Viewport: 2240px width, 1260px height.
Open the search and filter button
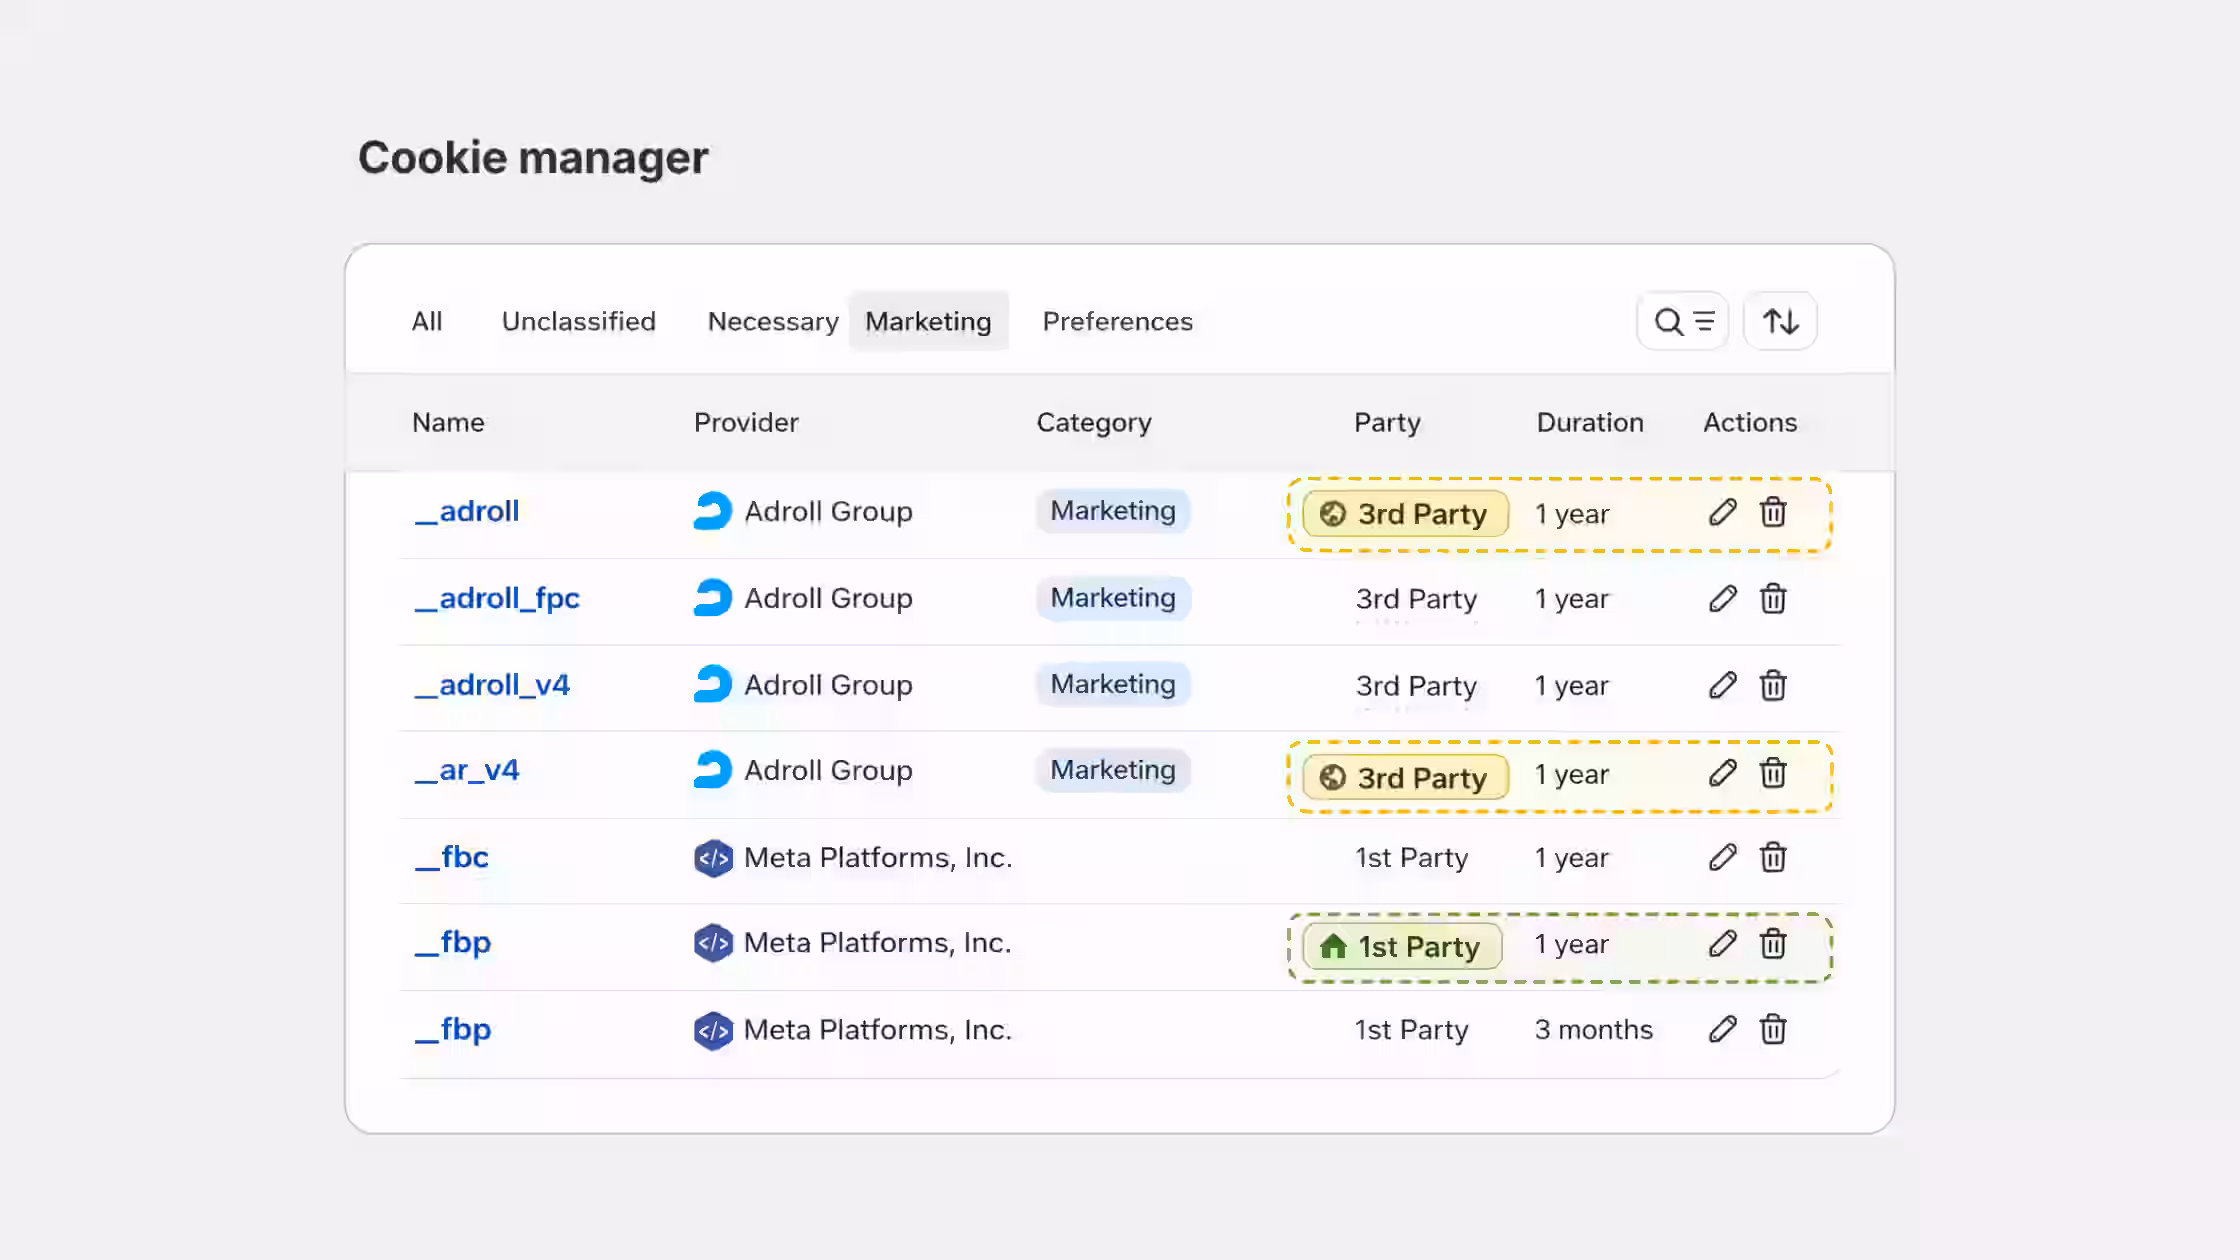tap(1682, 321)
